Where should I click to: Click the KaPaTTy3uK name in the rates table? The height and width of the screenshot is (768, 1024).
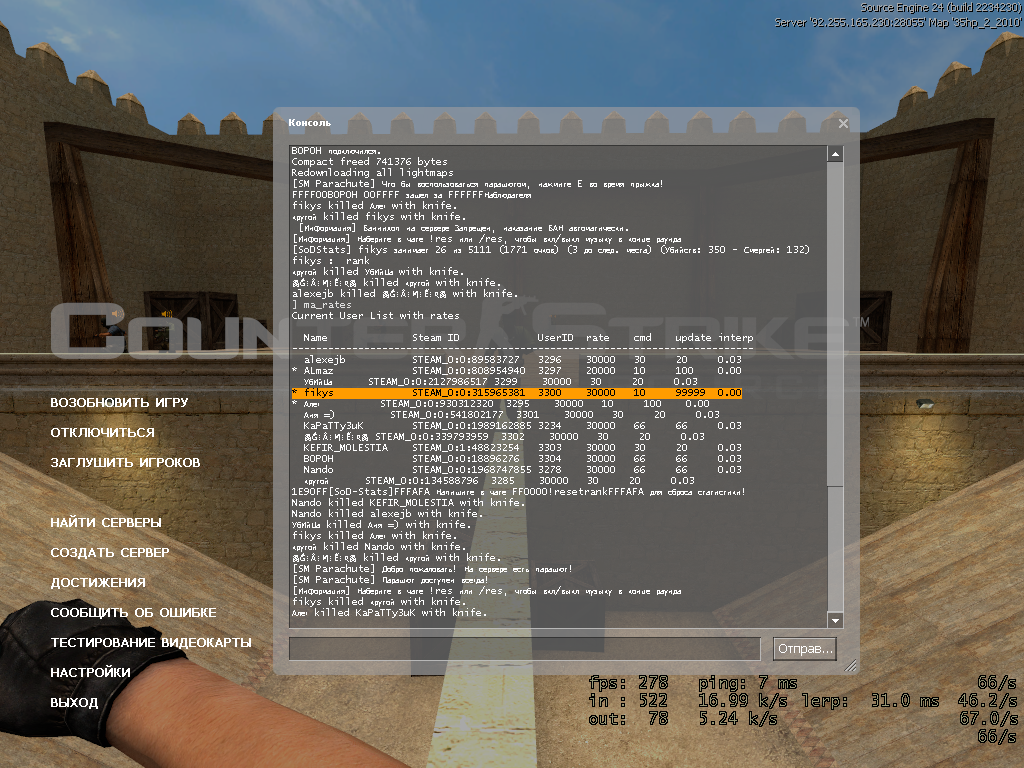pyautogui.click(x=333, y=425)
